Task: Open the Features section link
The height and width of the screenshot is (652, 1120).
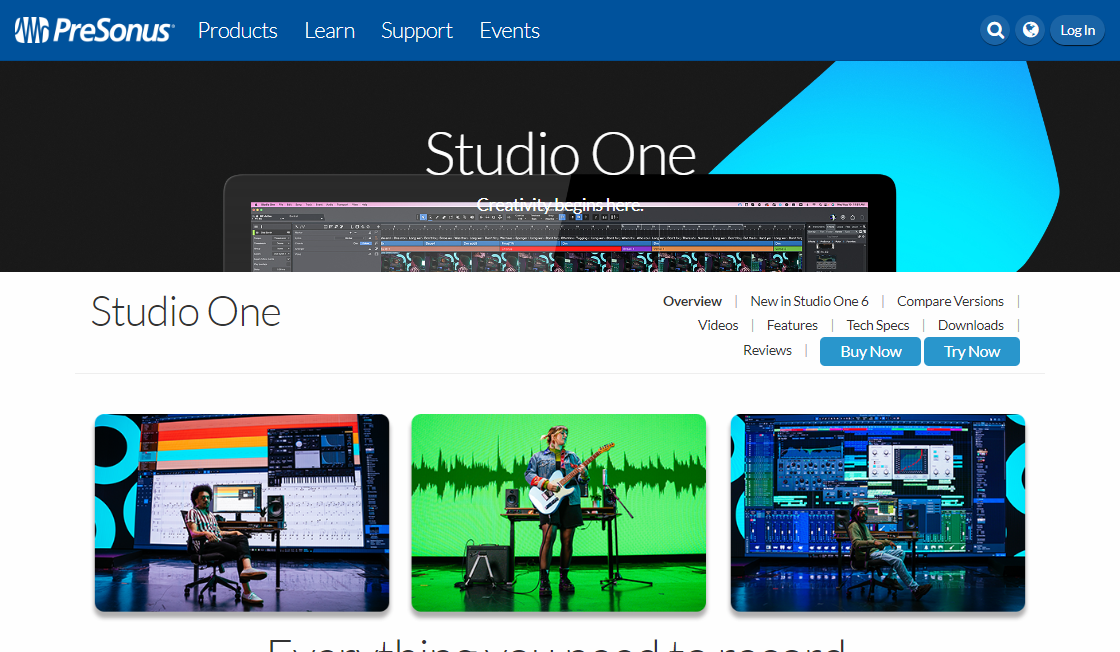Action: (x=792, y=325)
